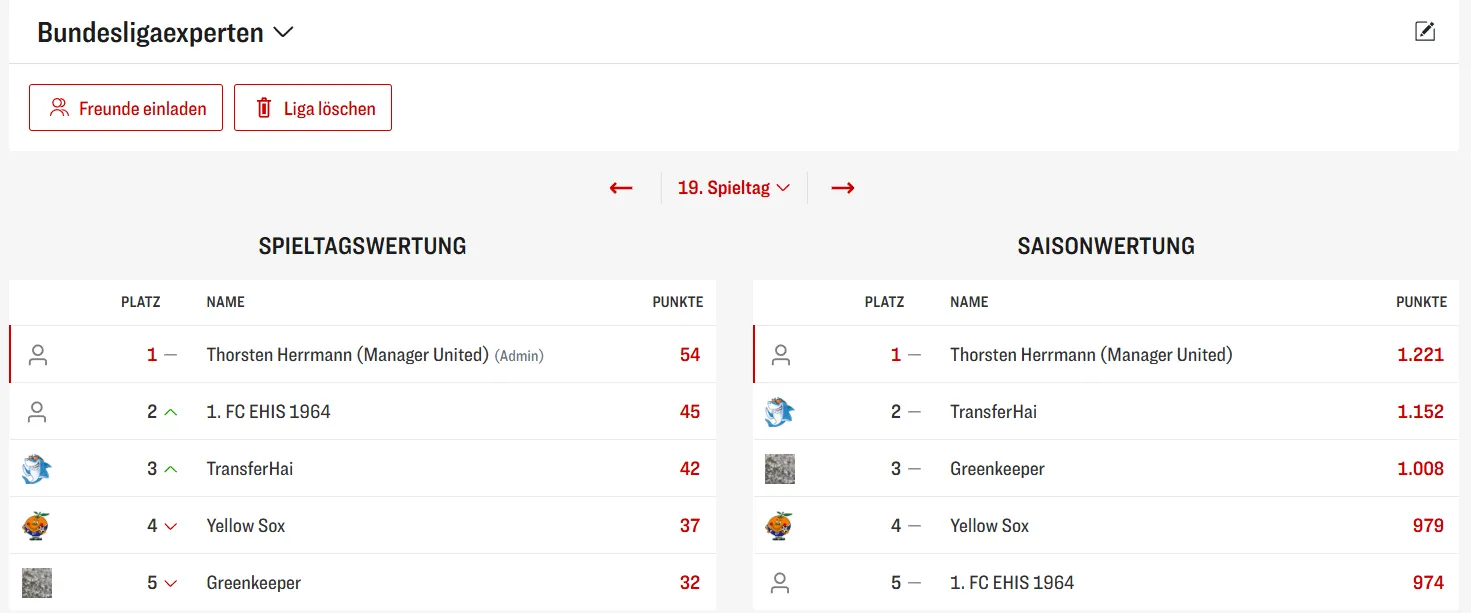The height and width of the screenshot is (613, 1471).
Task: Click the Punkte header in Saisonwertung
Action: pos(1421,302)
